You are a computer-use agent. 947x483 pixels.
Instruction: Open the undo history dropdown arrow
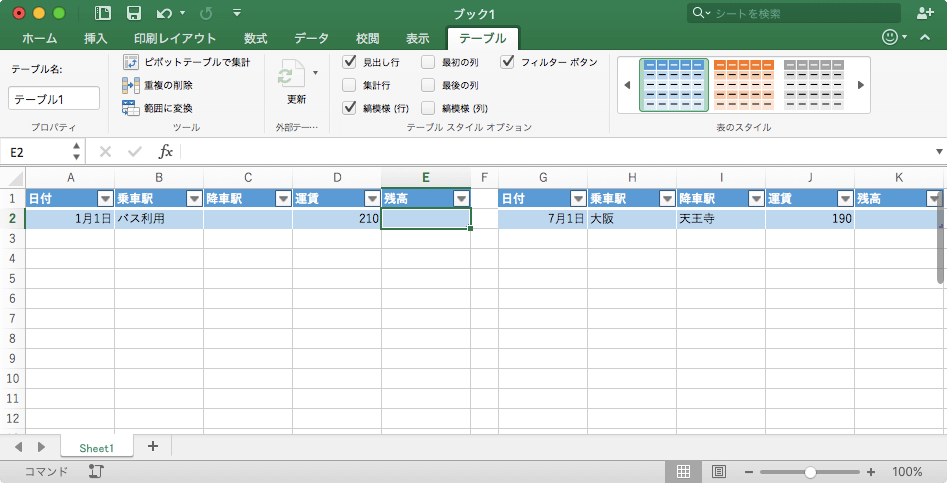[x=182, y=13]
